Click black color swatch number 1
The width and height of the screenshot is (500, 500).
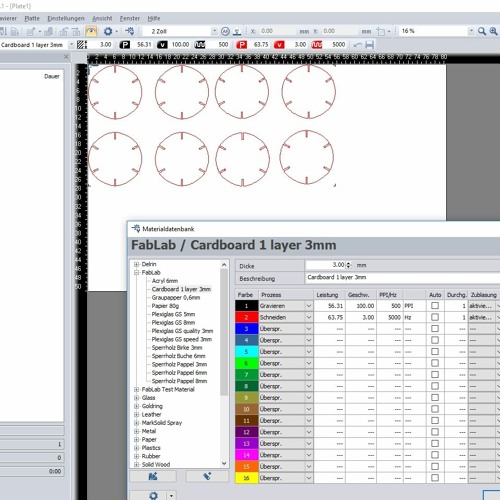[246, 306]
